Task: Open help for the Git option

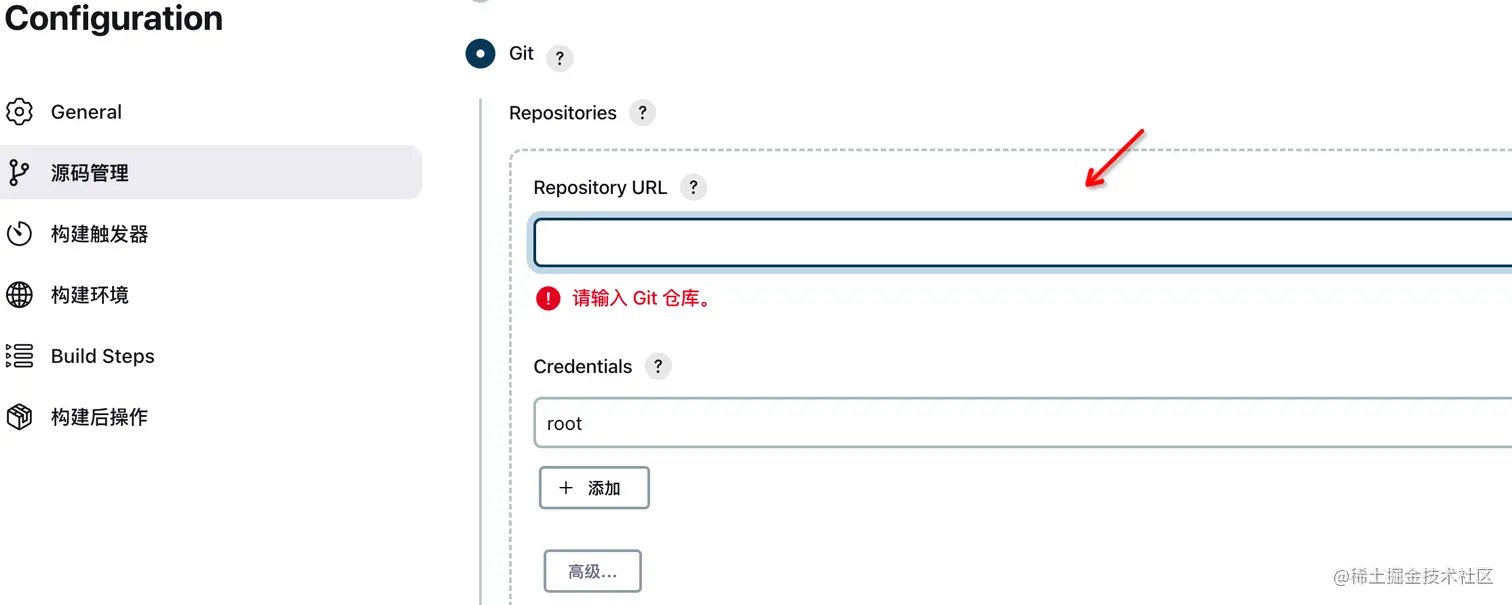Action: coord(560,58)
